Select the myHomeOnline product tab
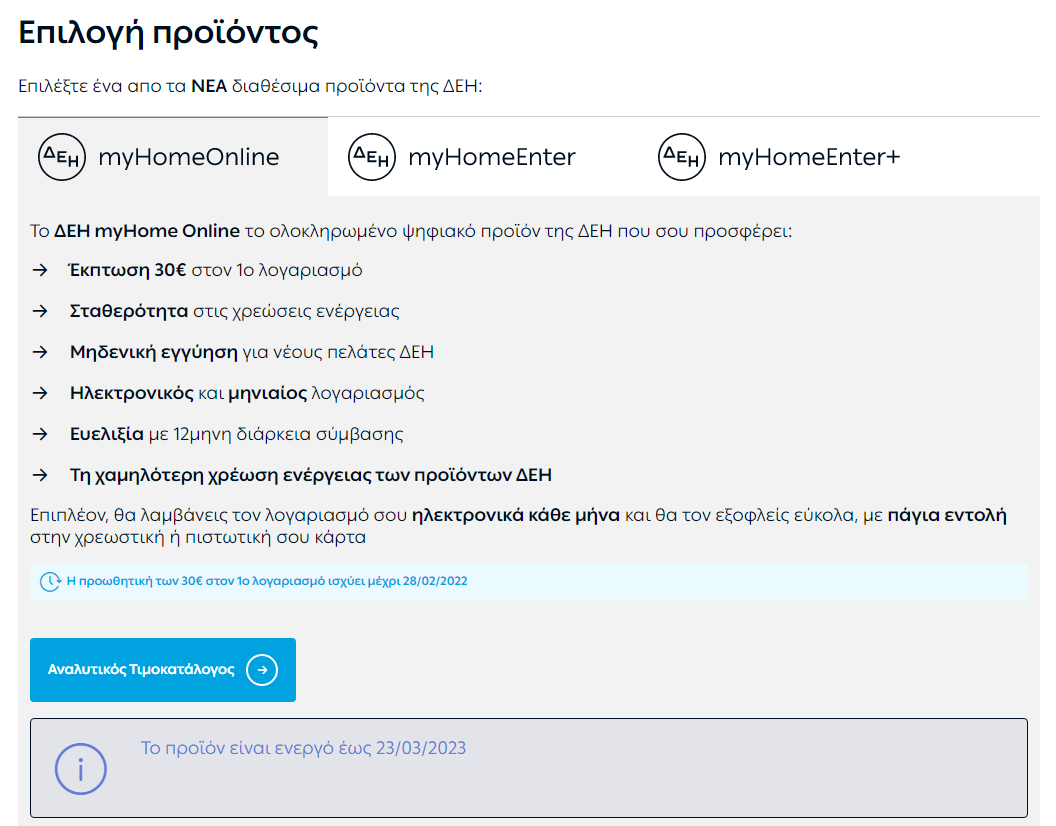 tap(172, 157)
